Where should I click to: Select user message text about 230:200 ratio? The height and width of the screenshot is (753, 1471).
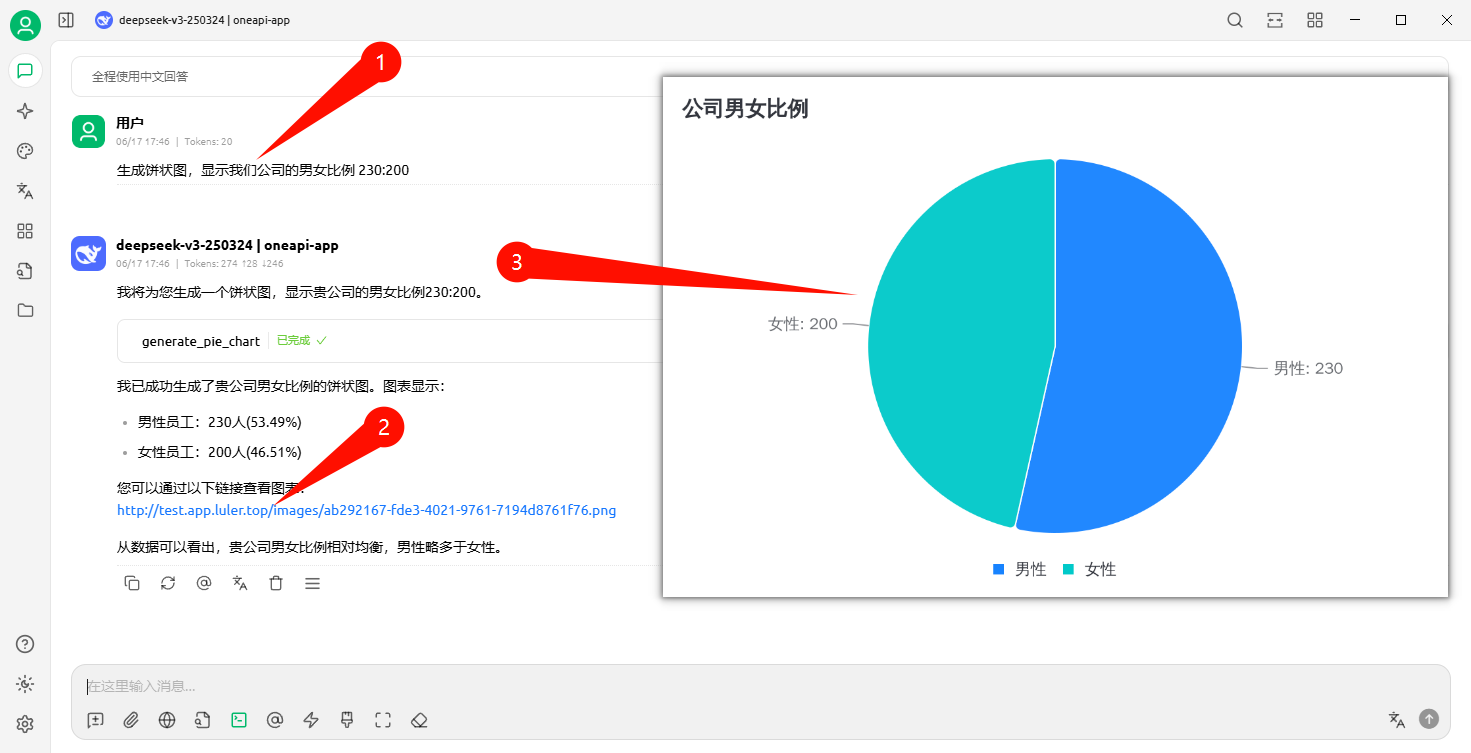(x=263, y=170)
